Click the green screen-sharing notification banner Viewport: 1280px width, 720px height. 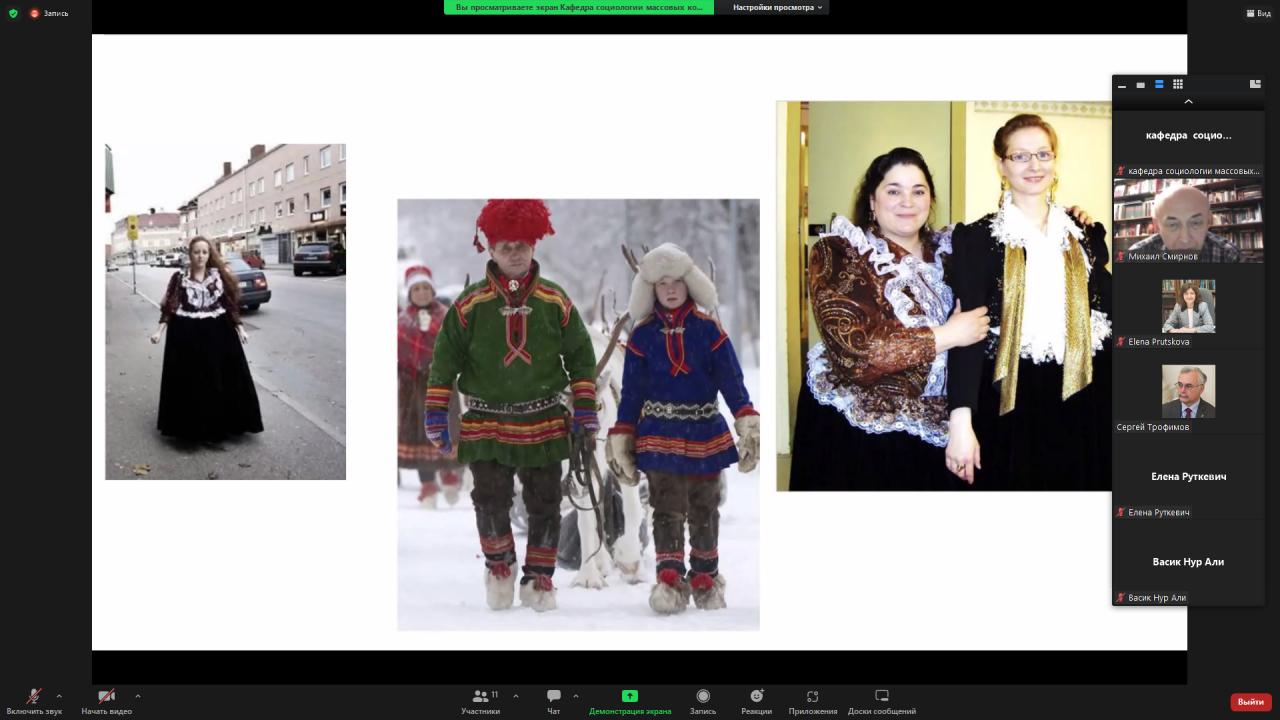[578, 7]
